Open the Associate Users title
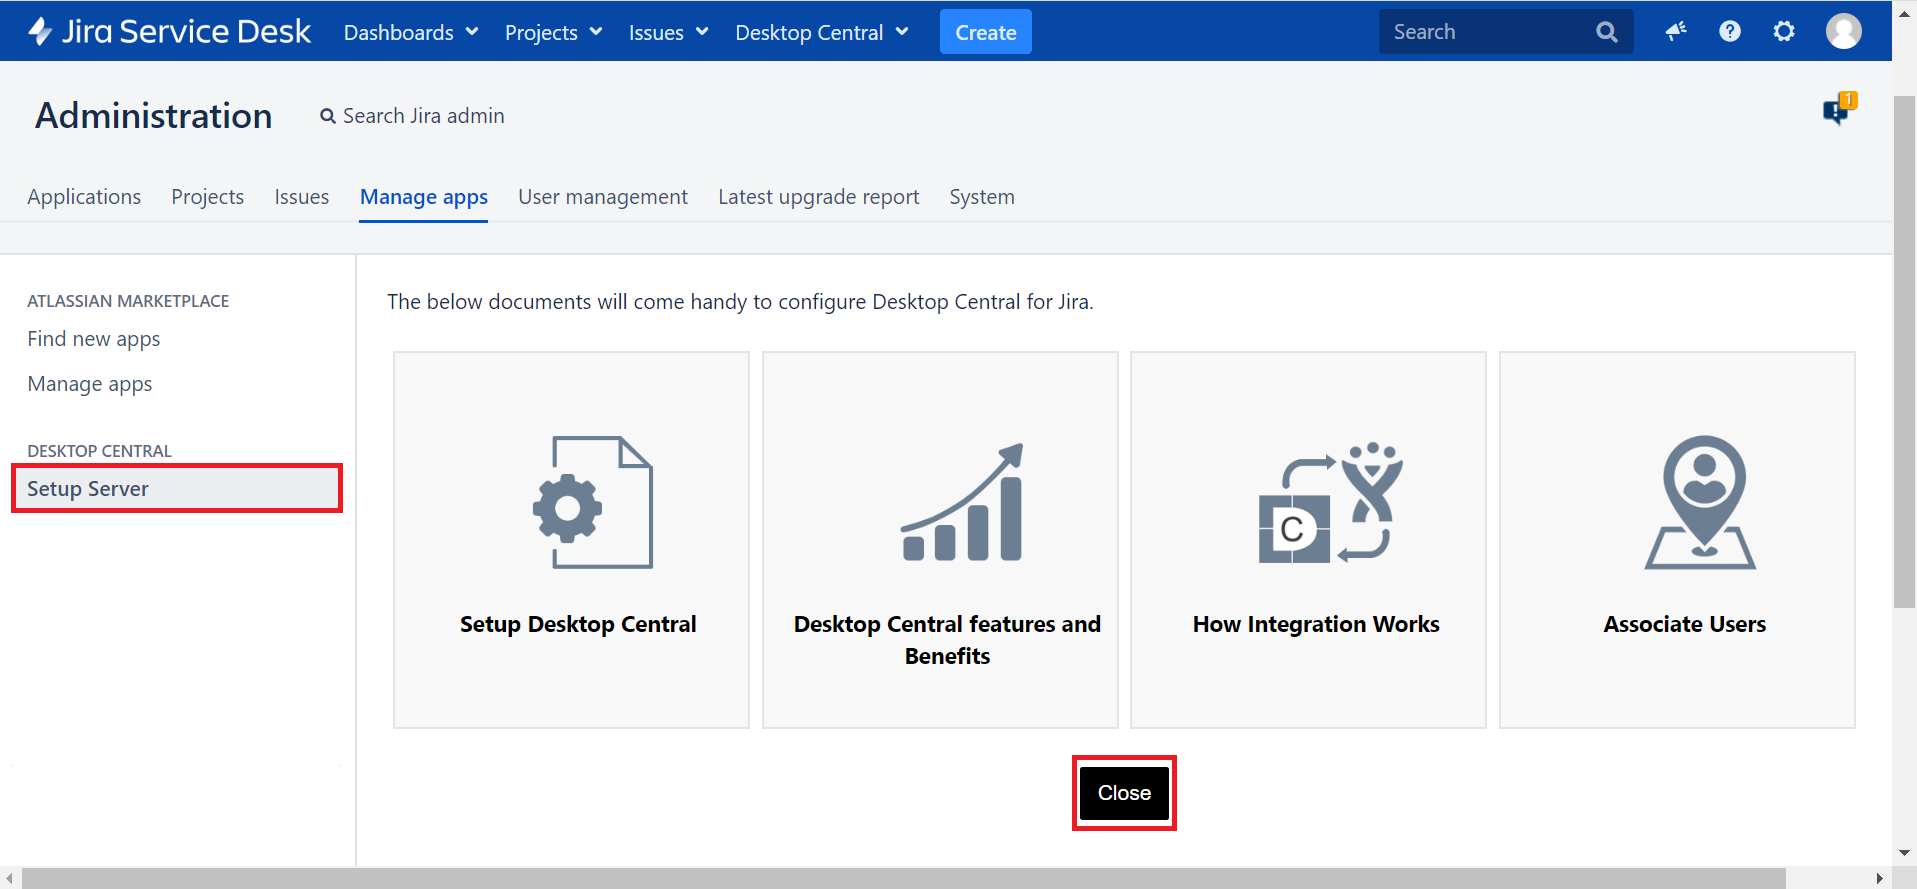 [x=1685, y=624]
